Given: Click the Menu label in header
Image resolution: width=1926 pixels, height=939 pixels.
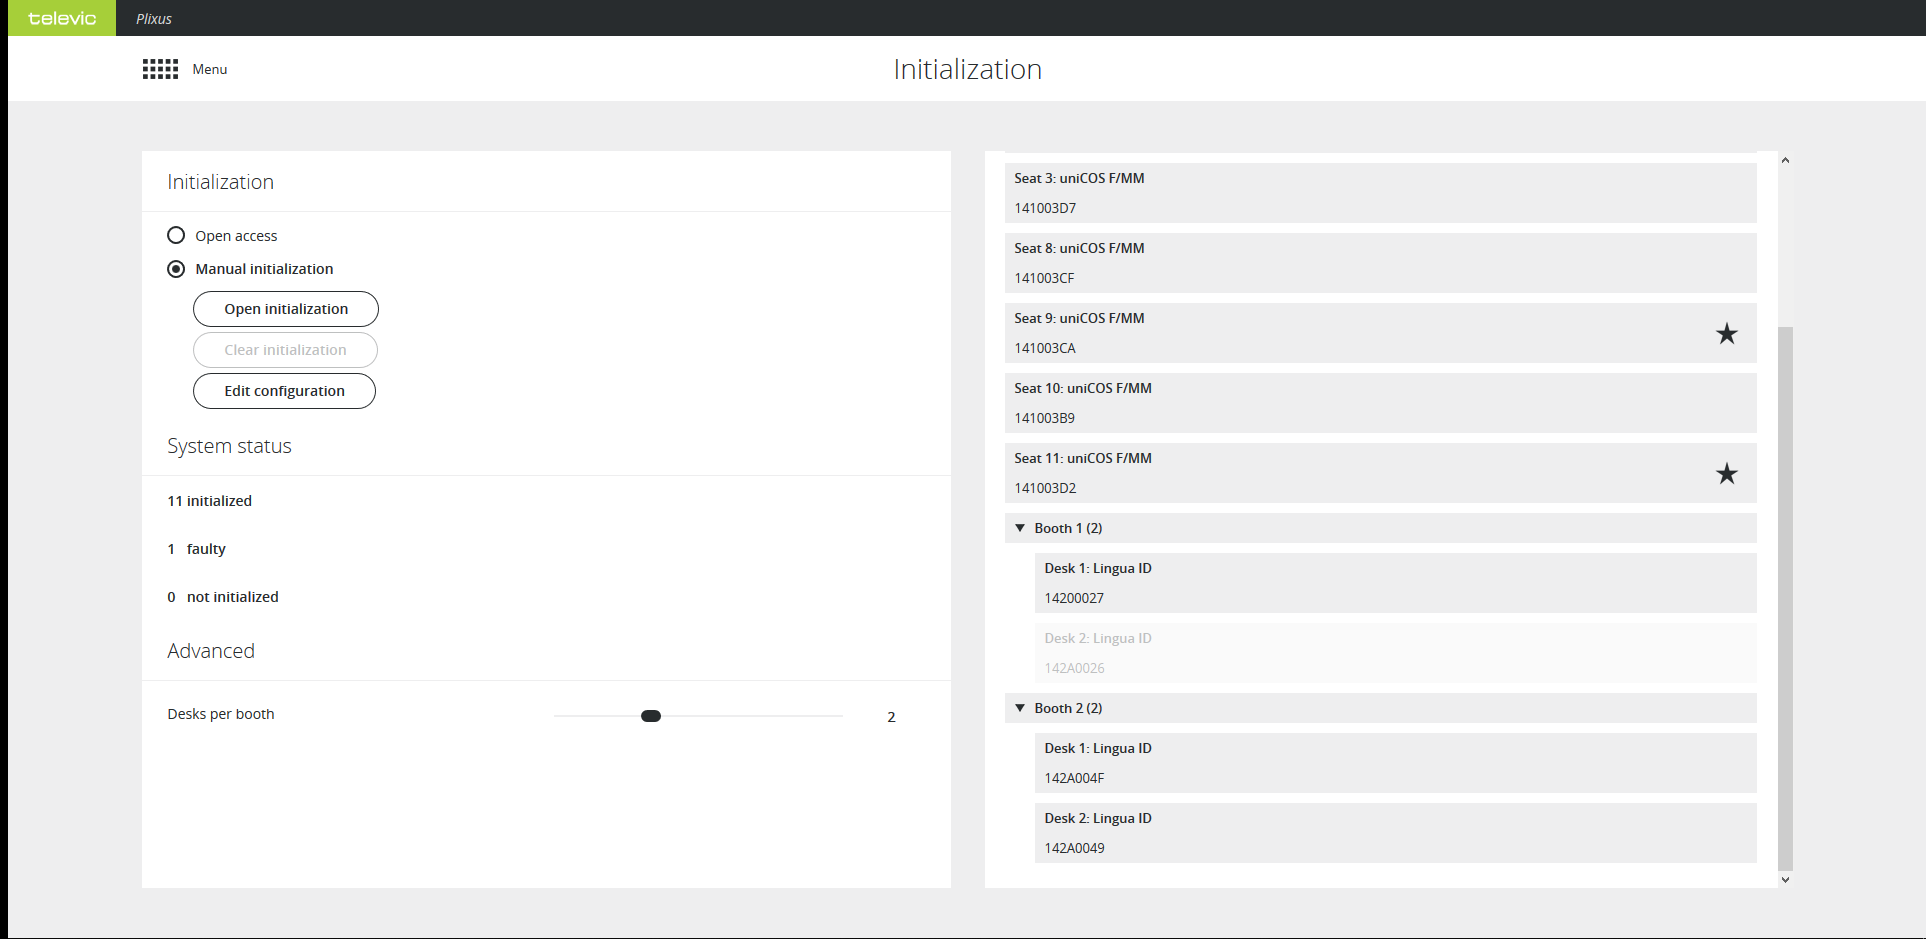Looking at the screenshot, I should pyautogui.click(x=210, y=69).
